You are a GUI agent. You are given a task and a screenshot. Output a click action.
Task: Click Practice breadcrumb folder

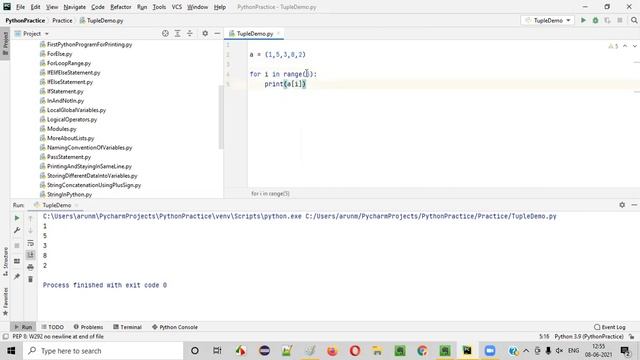(62, 20)
